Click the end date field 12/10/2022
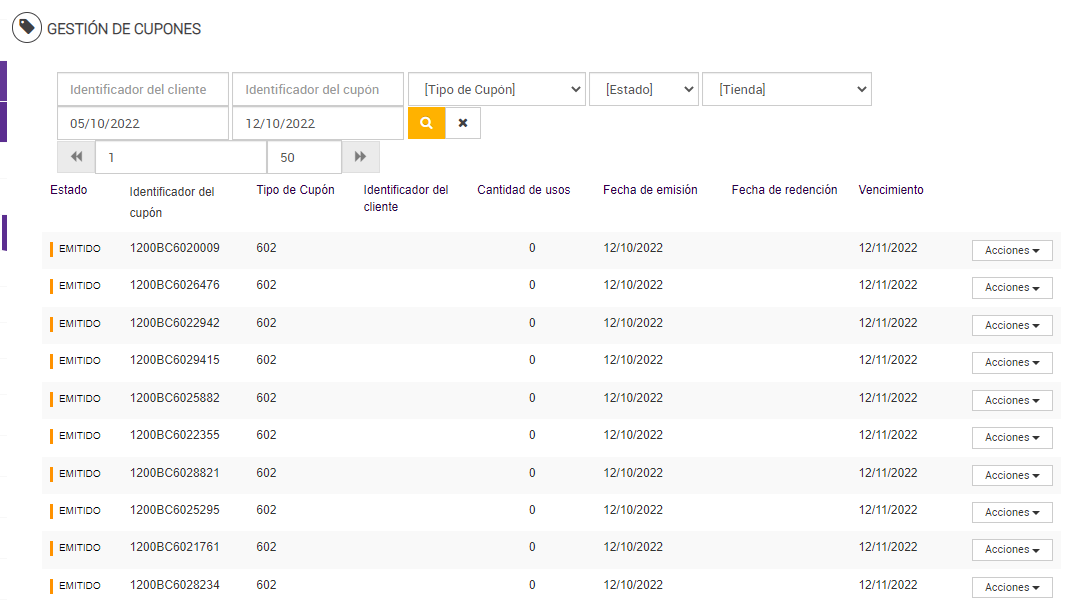The height and width of the screenshot is (616, 1083). point(318,123)
